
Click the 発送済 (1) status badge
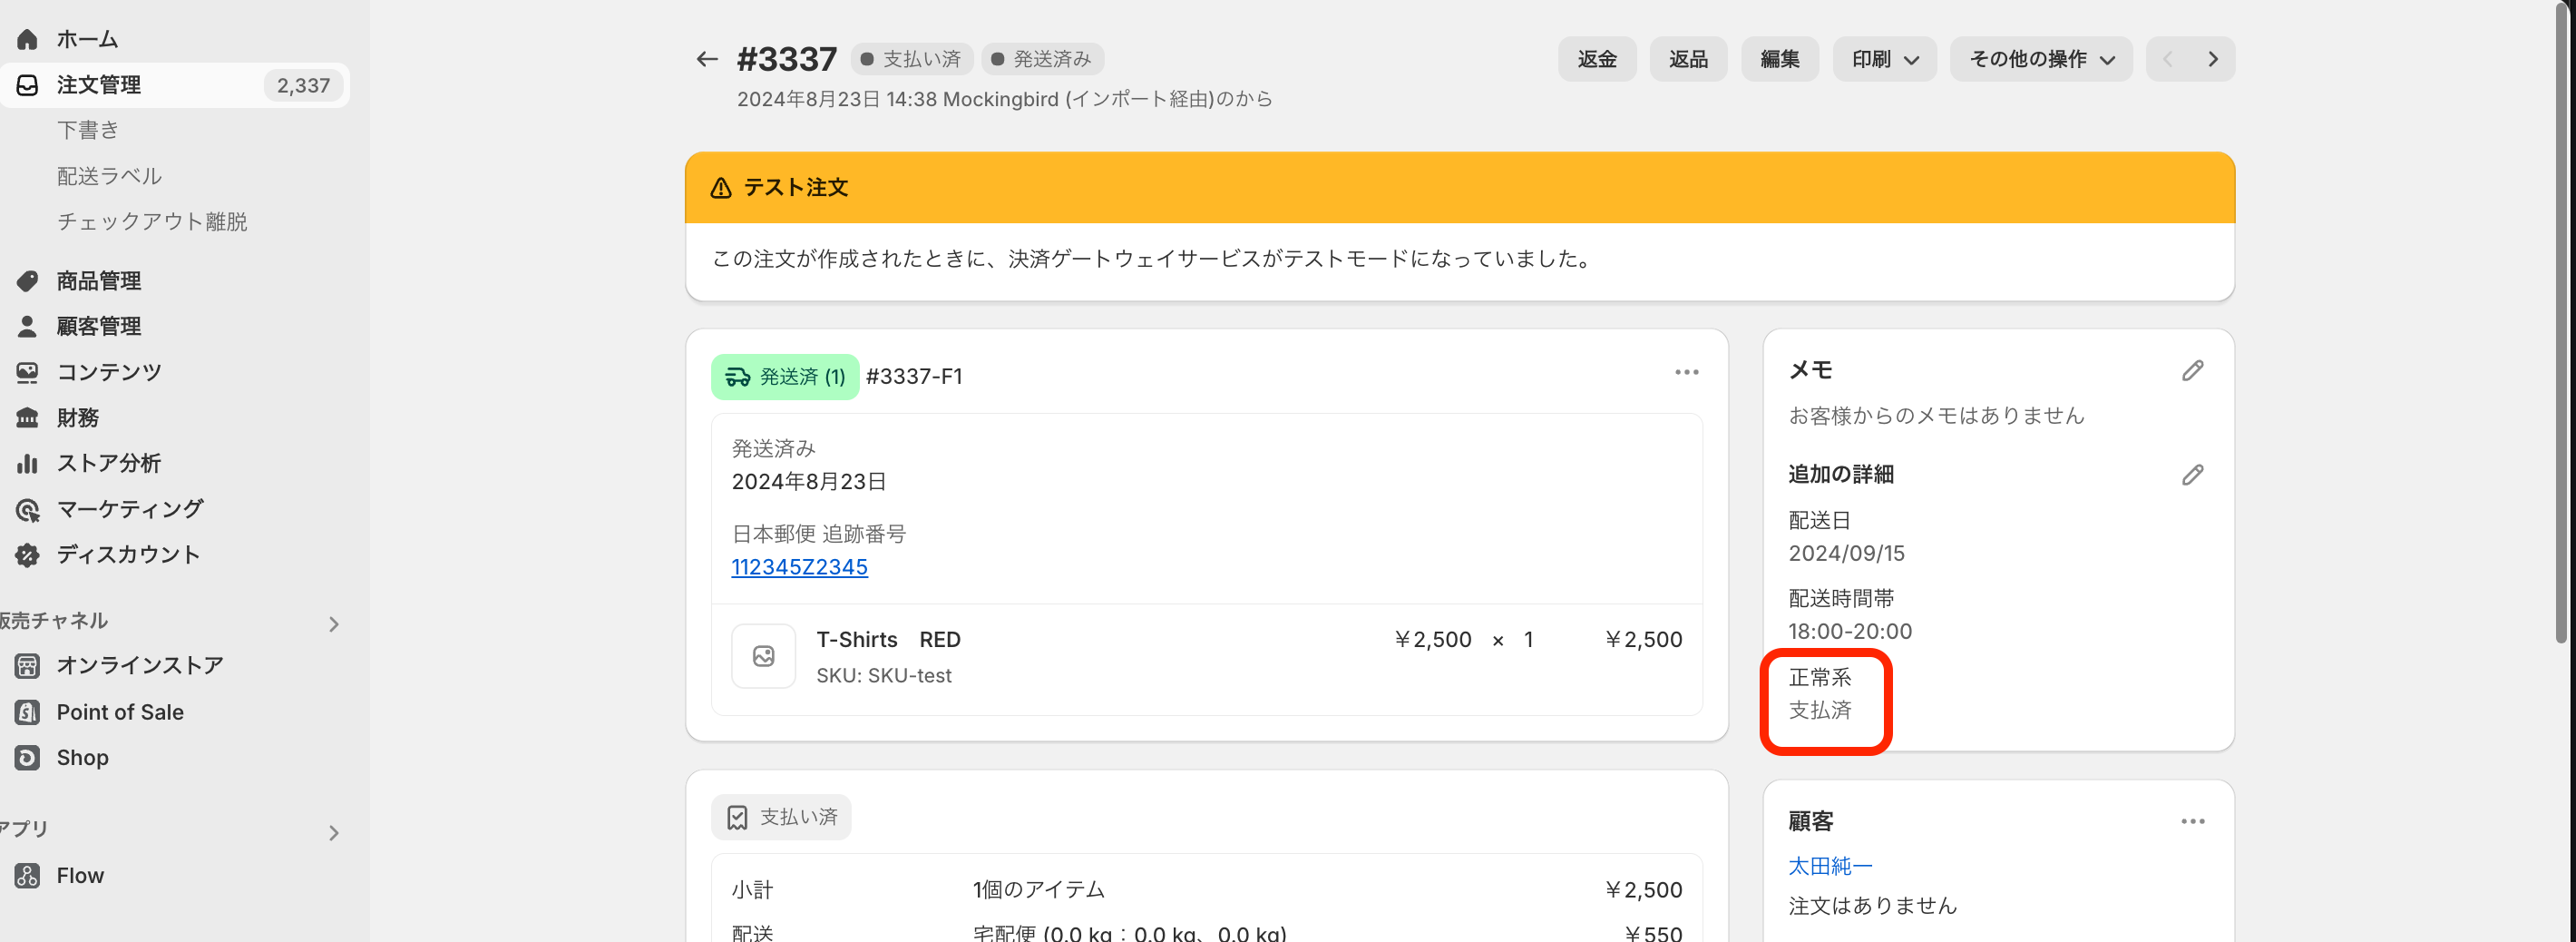[x=785, y=377]
